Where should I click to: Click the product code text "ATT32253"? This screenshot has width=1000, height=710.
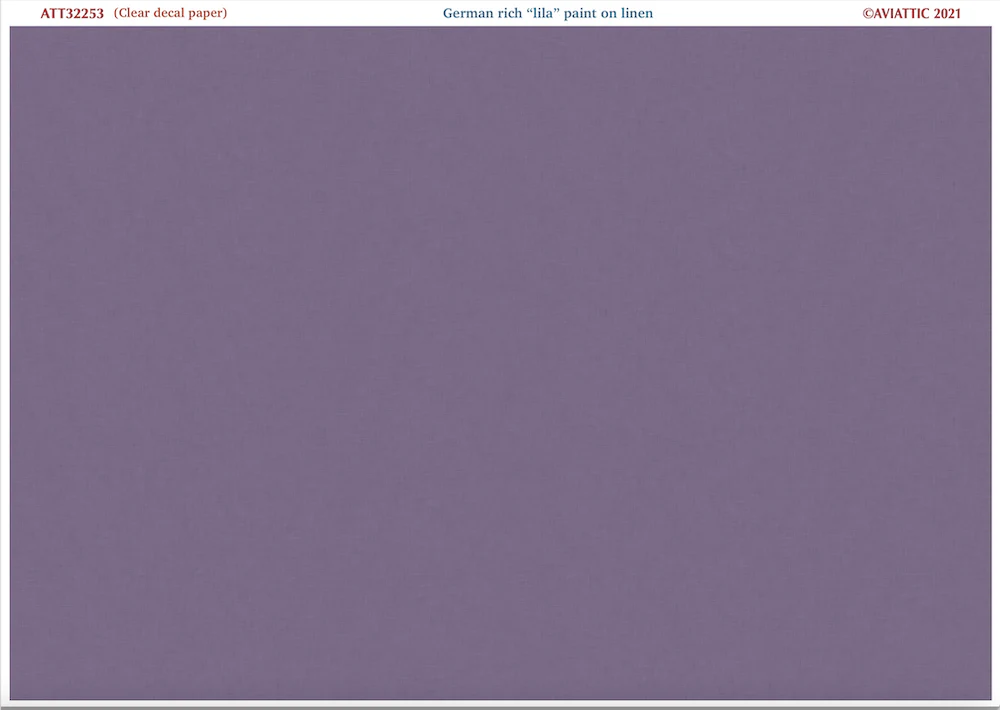pyautogui.click(x=72, y=13)
